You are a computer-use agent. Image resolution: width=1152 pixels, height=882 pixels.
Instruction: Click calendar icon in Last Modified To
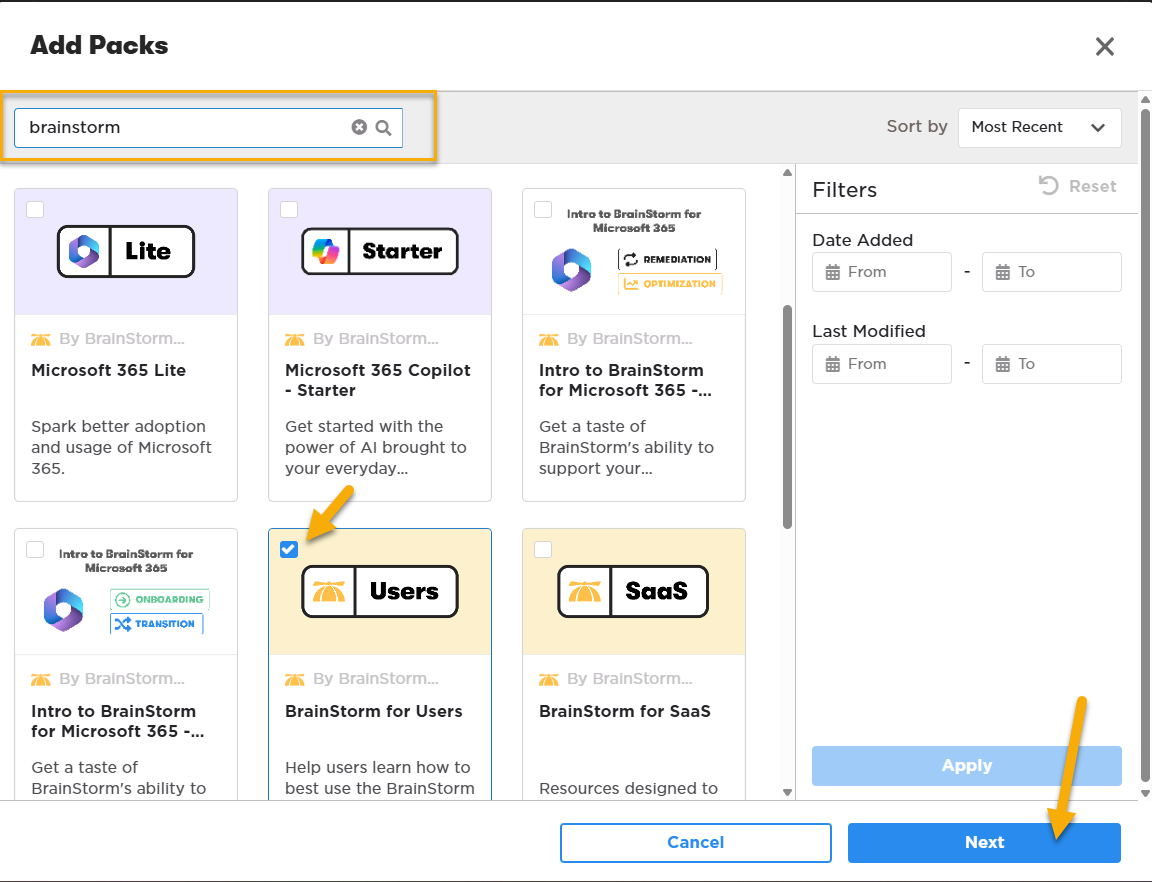click(x=1003, y=365)
